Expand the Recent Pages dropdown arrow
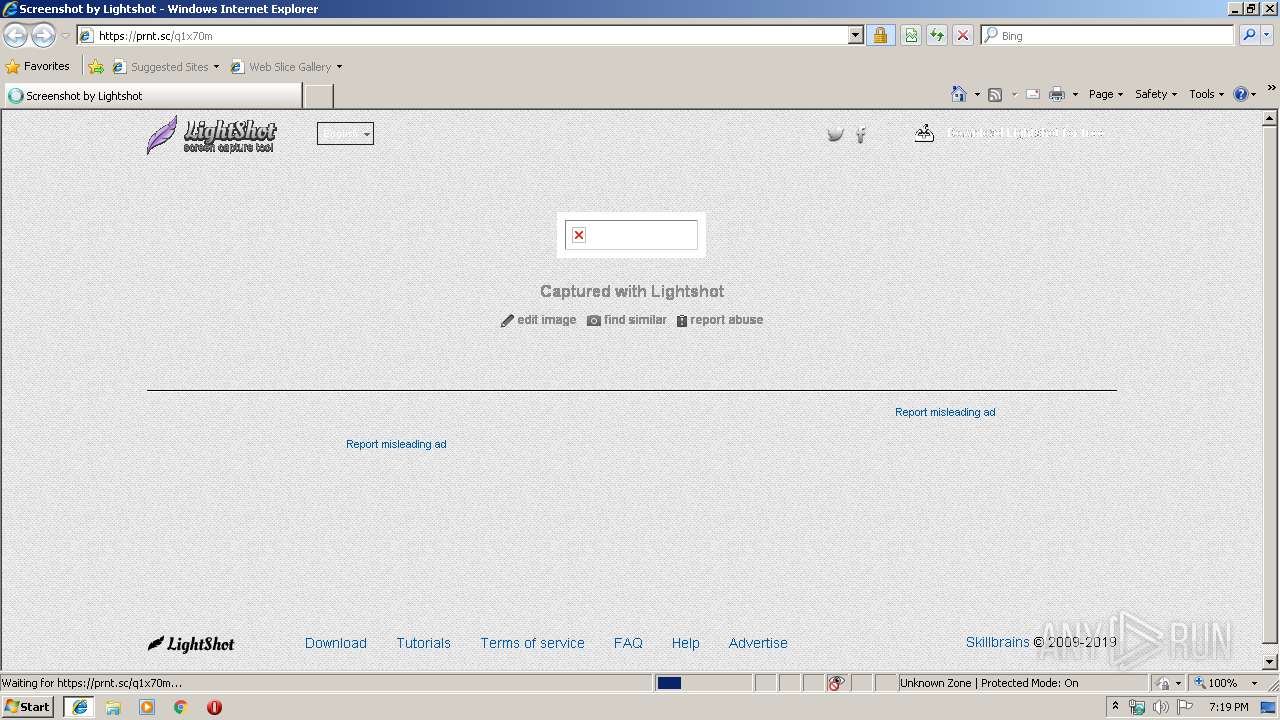This screenshot has width=1280, height=720. point(65,36)
